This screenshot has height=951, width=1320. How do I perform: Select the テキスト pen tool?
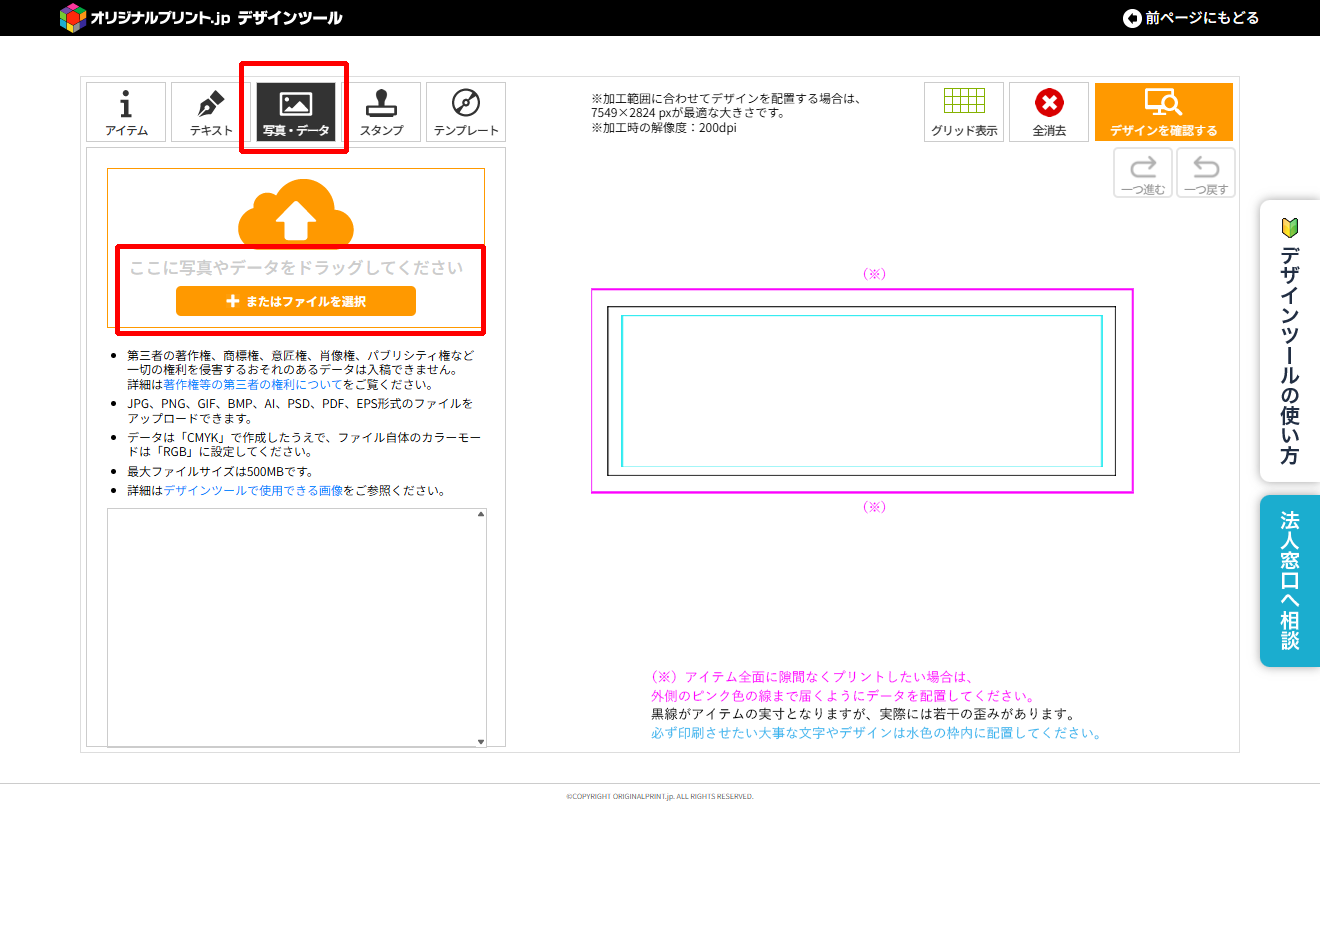pos(211,112)
